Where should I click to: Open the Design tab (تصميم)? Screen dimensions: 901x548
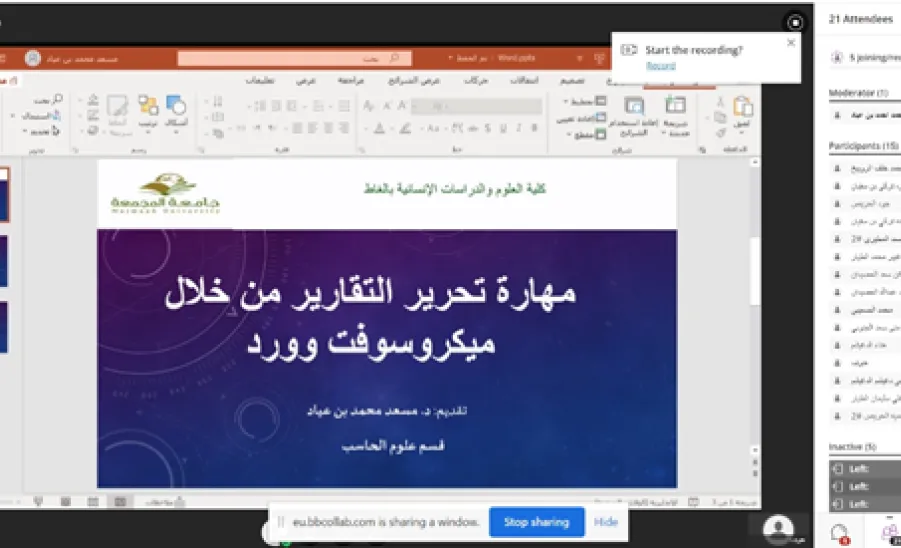572,80
